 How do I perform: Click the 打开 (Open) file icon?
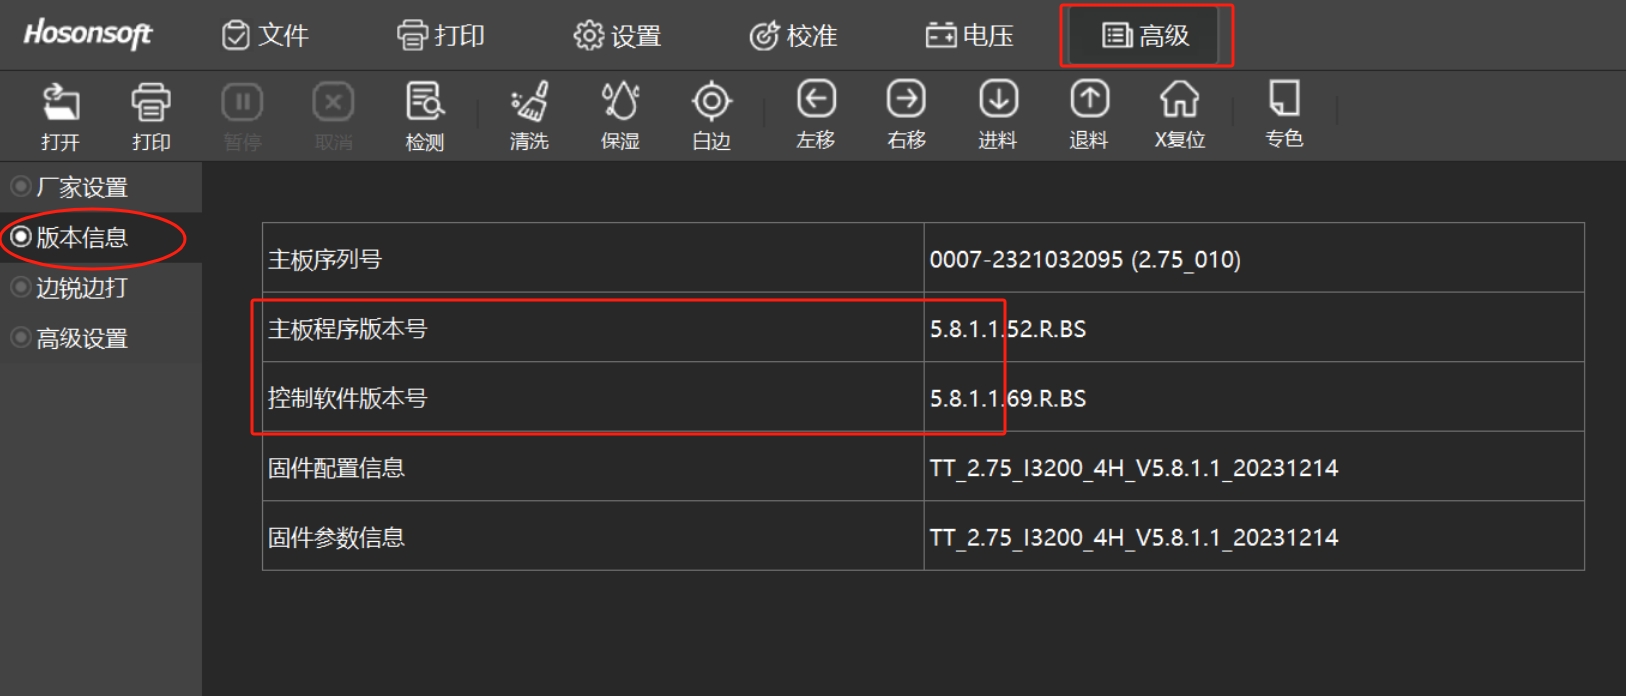tap(60, 115)
